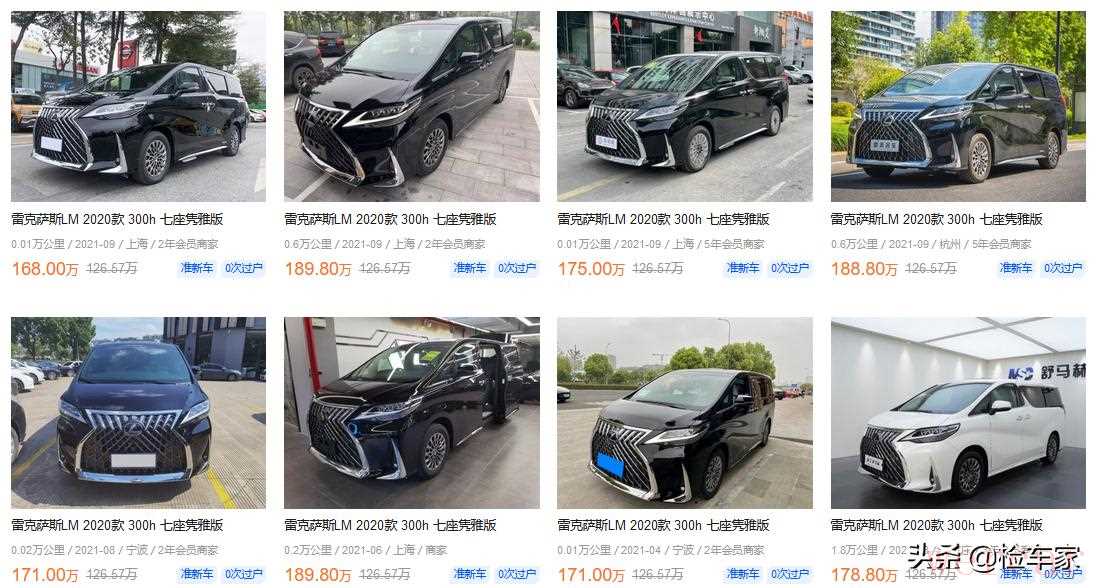Open the white Lexus LM showroom photo
Viewport: 1098px width, 588px height.
pyautogui.click(x=958, y=412)
